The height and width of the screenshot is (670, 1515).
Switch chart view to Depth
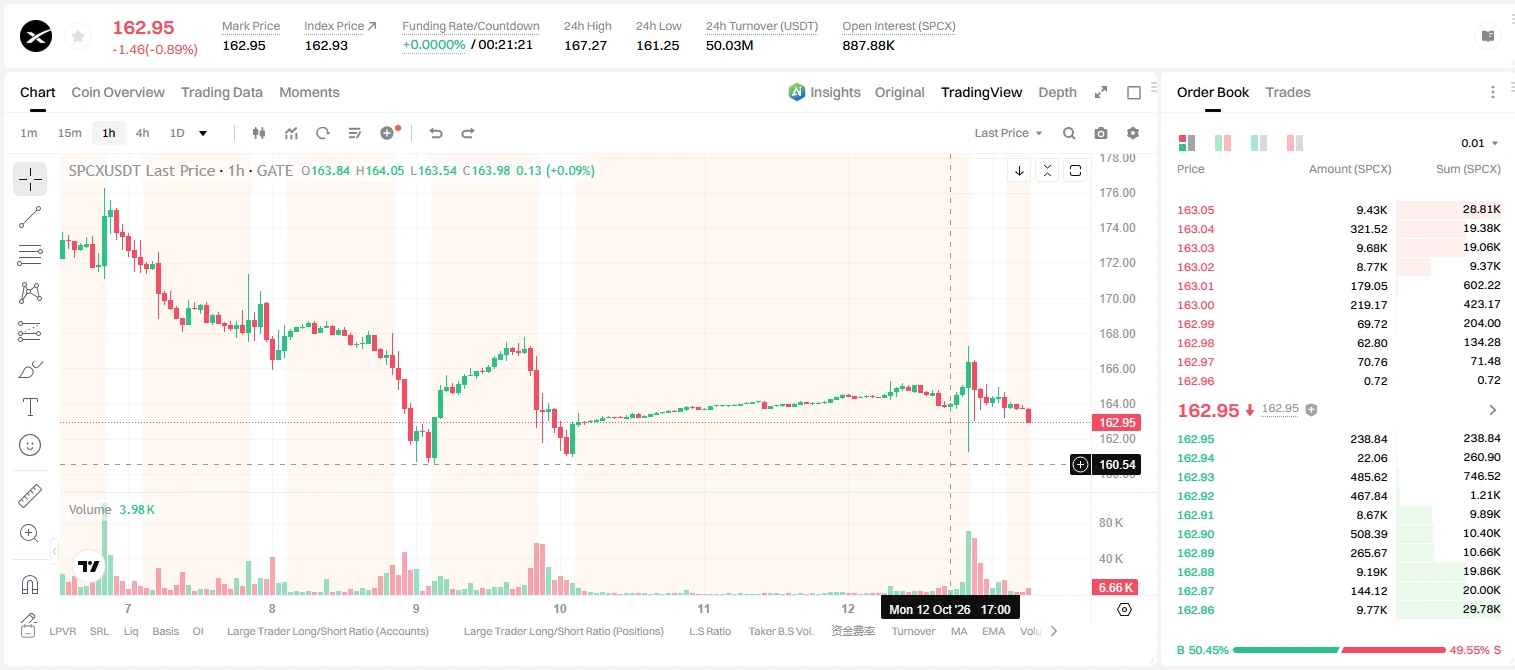click(x=1057, y=92)
